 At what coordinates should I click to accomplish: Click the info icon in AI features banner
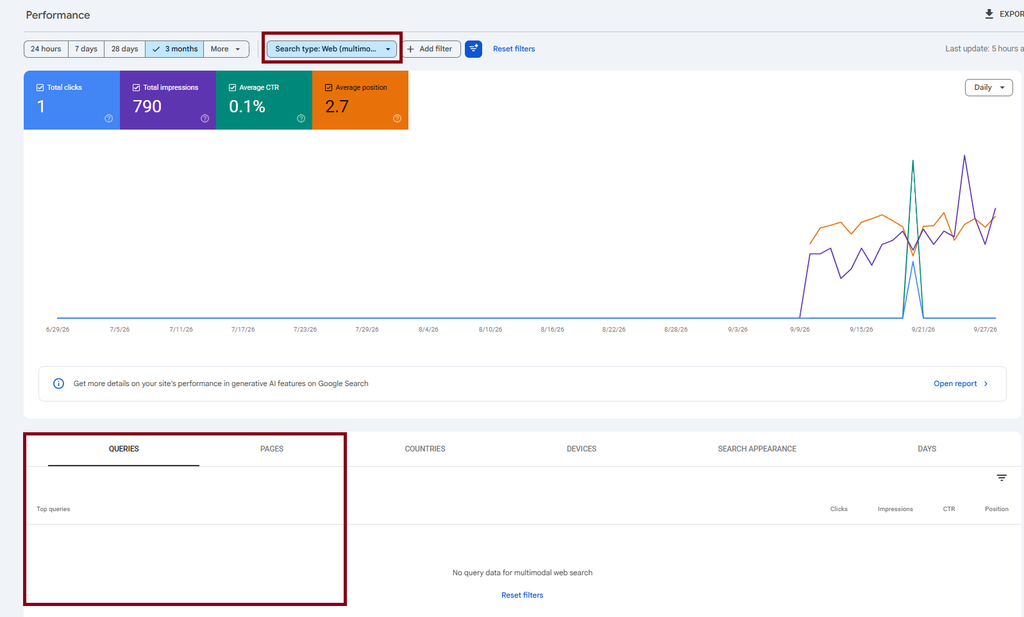58,383
